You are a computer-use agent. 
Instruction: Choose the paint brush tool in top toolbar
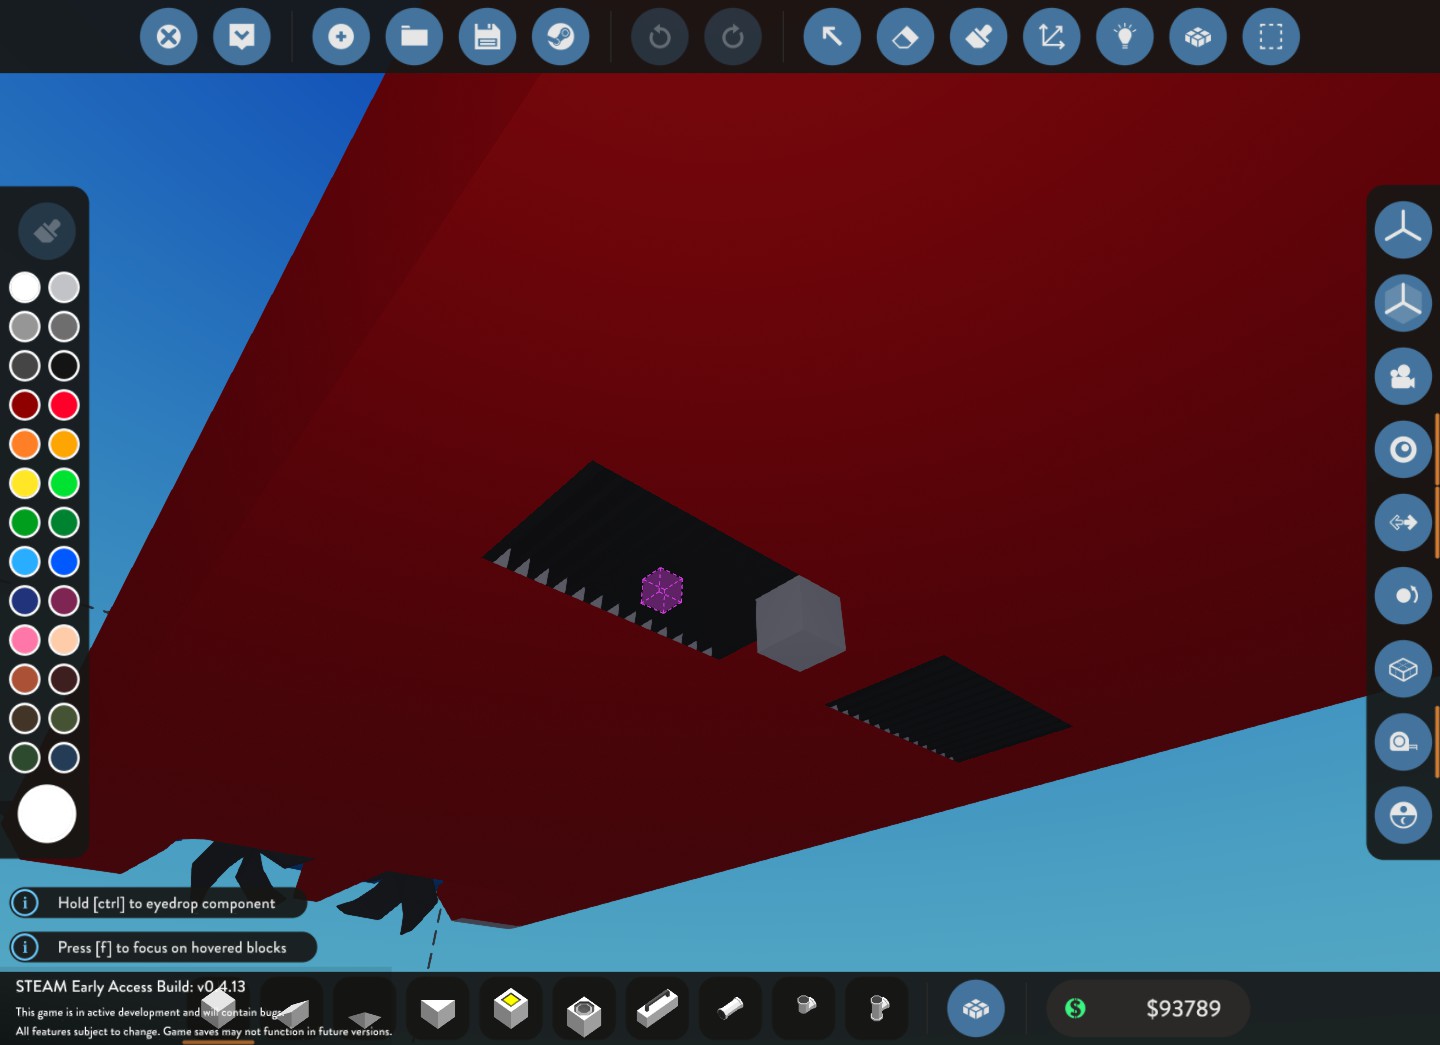(978, 37)
